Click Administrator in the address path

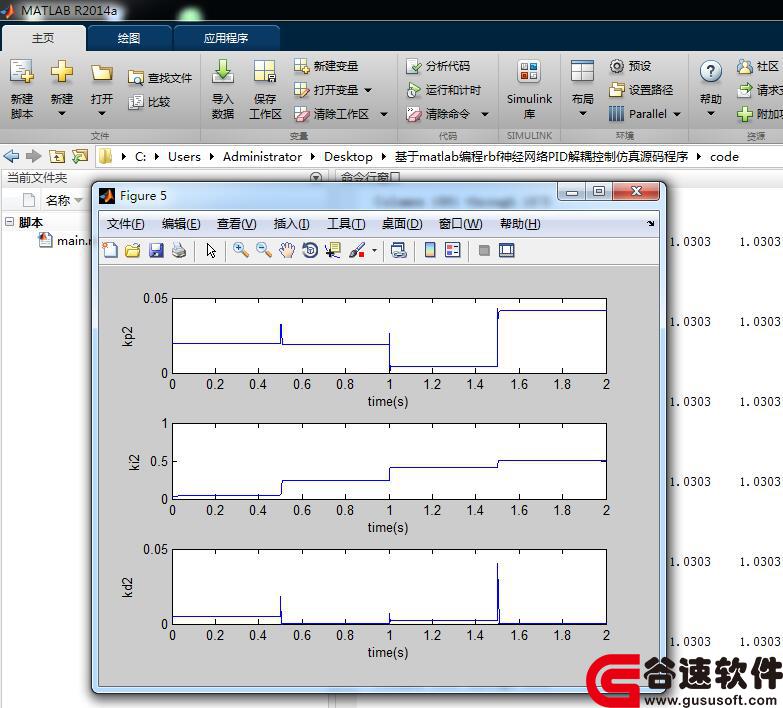coord(262,156)
